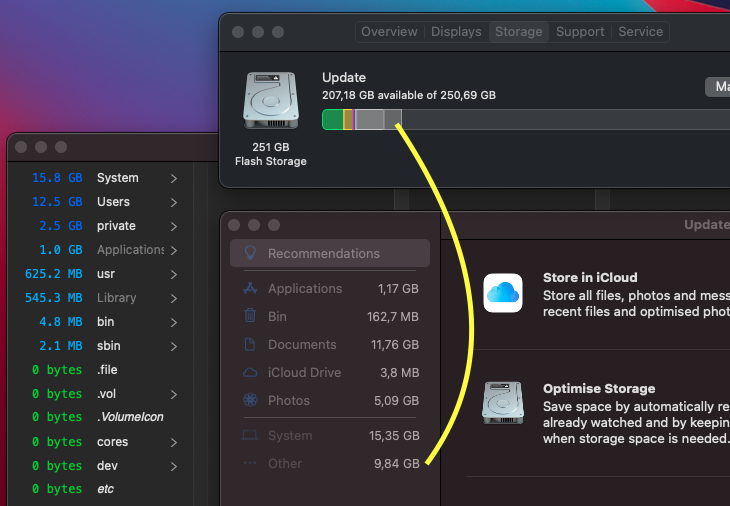The height and width of the screenshot is (506, 730).
Task: Click the 'System' 15,35 GB sidebar row
Action: 330,436
